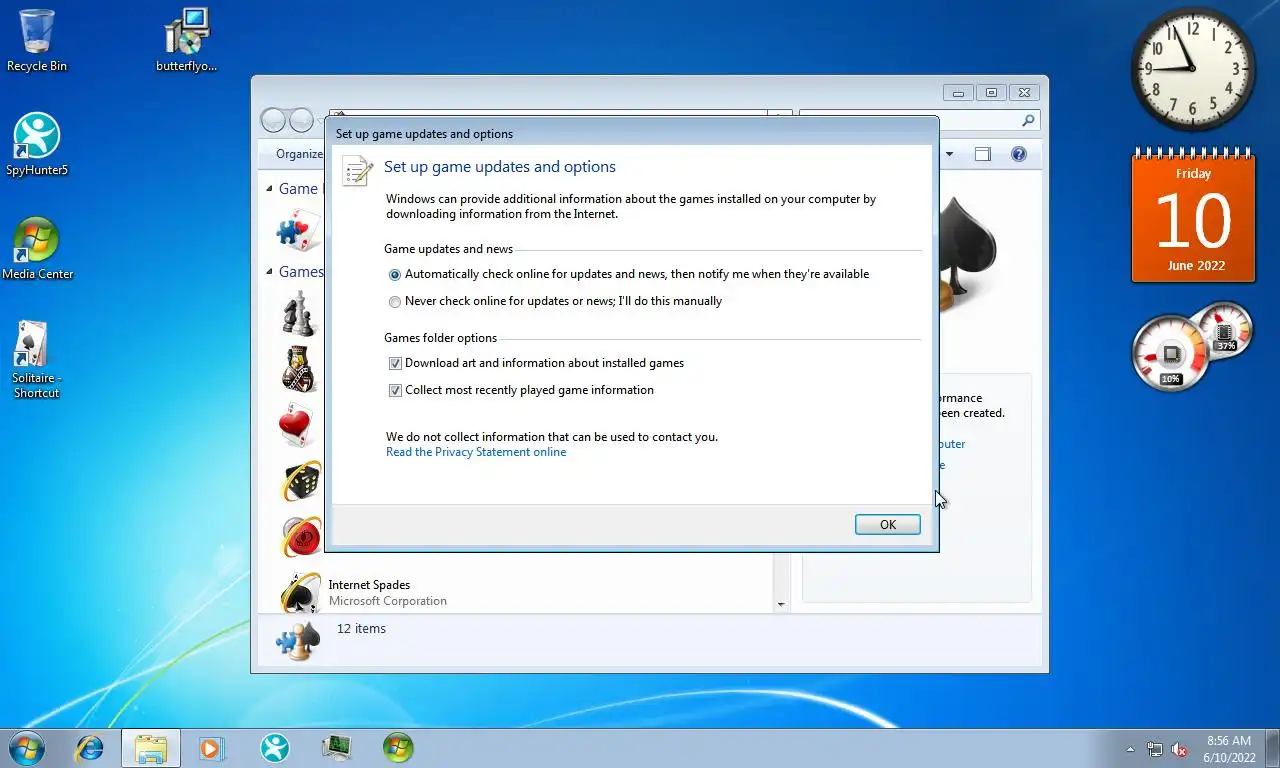Click the muted volume tray icon
Viewport: 1280px width, 768px height.
coord(1179,749)
